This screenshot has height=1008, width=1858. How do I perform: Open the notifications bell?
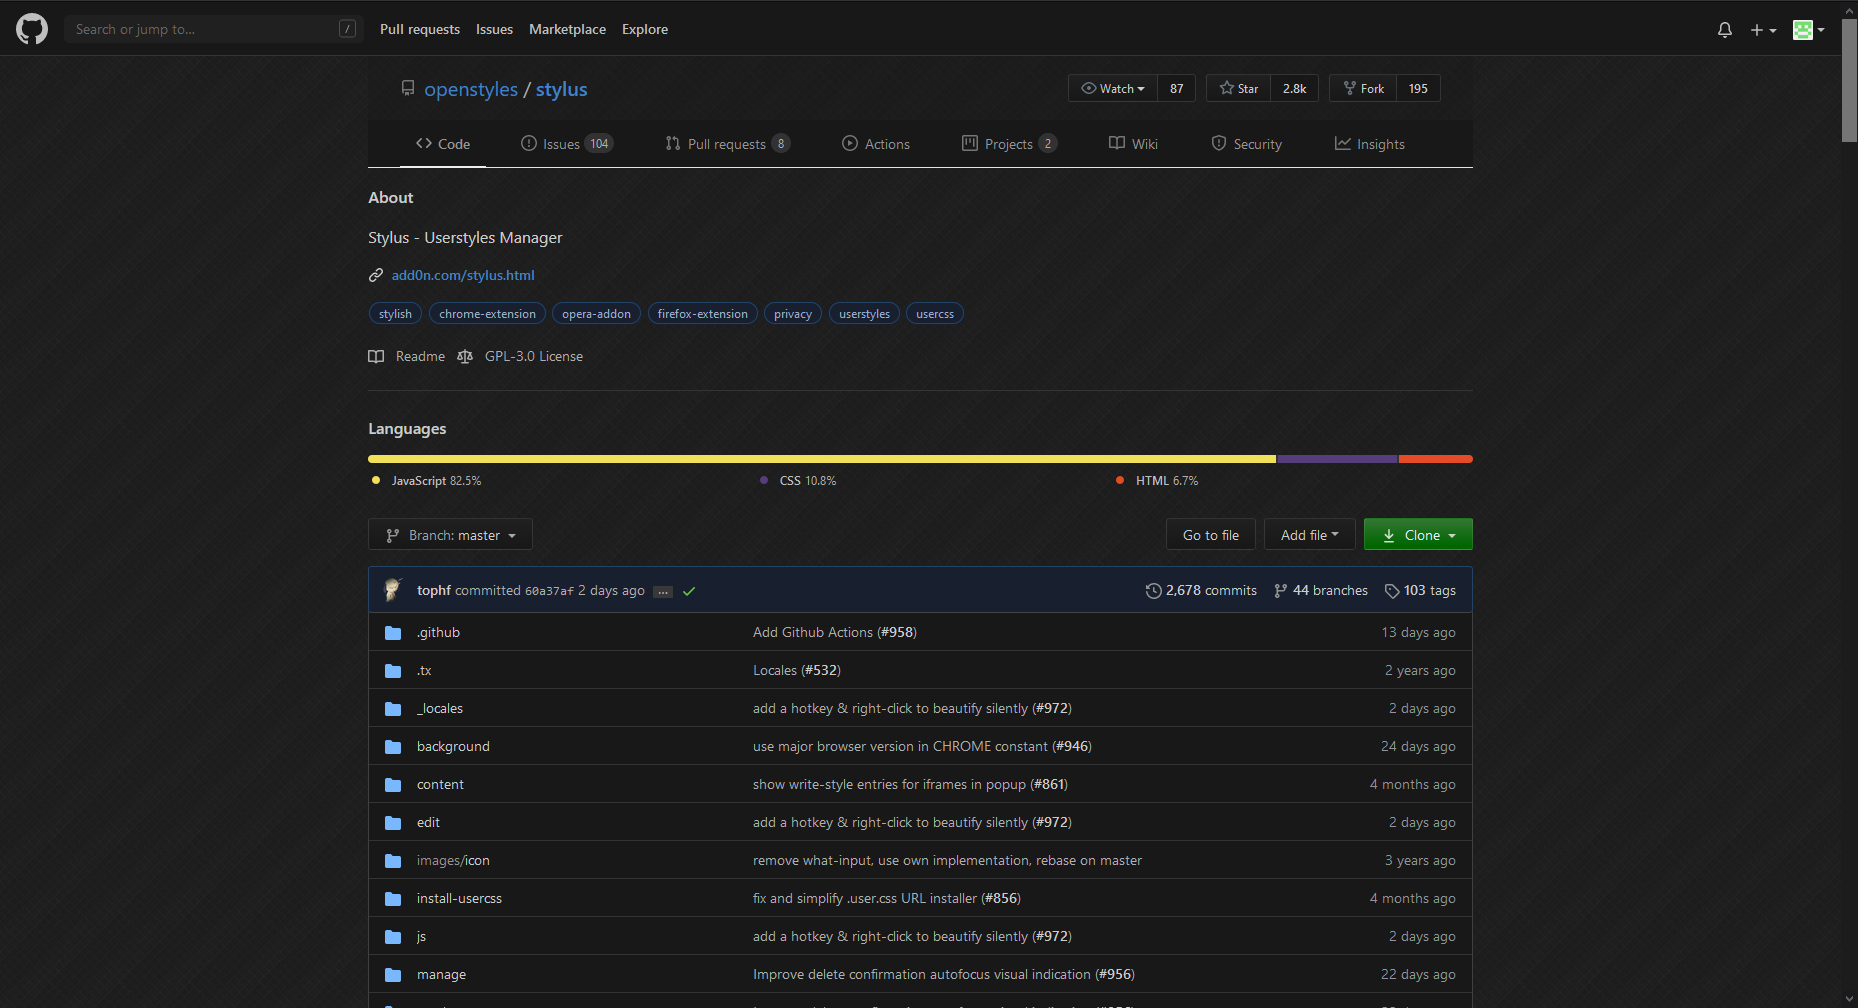1725,30
